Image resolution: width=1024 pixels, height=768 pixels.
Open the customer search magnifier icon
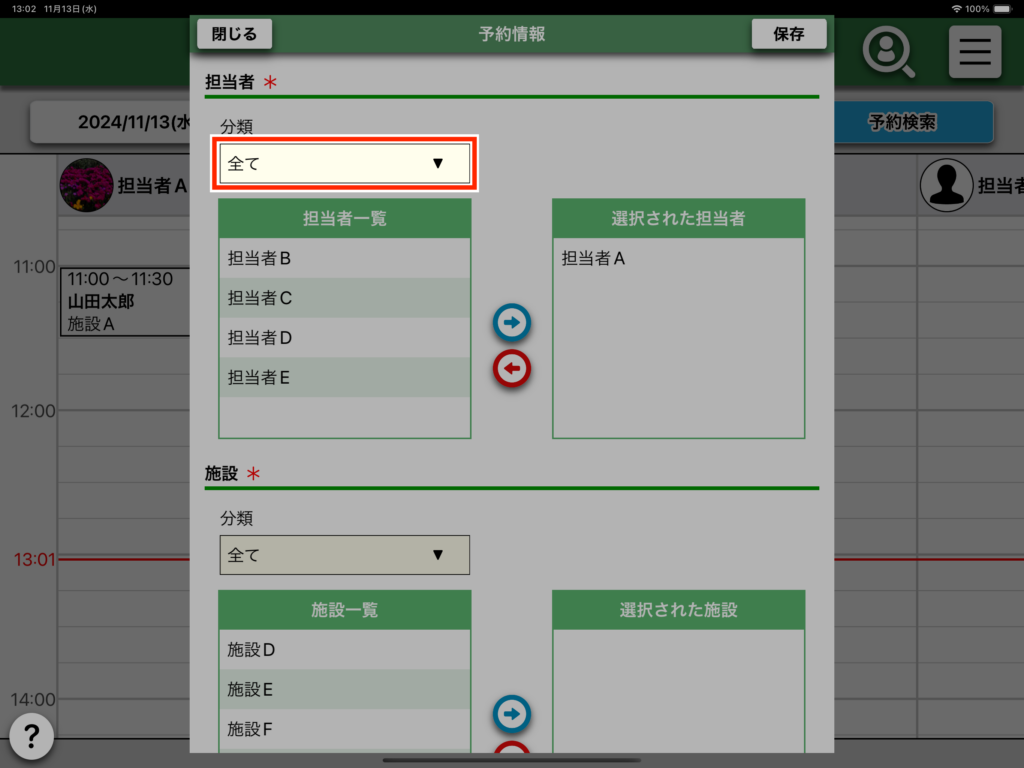click(x=888, y=51)
